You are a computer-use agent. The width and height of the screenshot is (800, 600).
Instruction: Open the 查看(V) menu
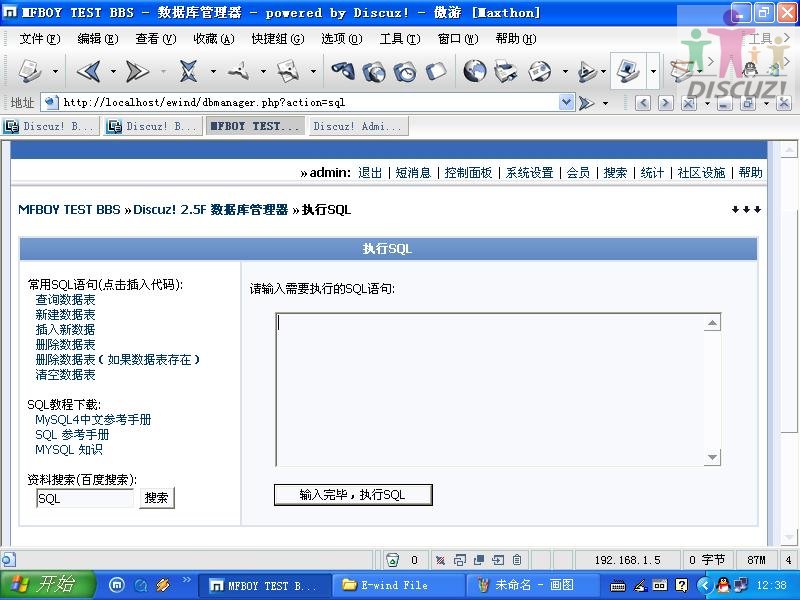click(156, 39)
